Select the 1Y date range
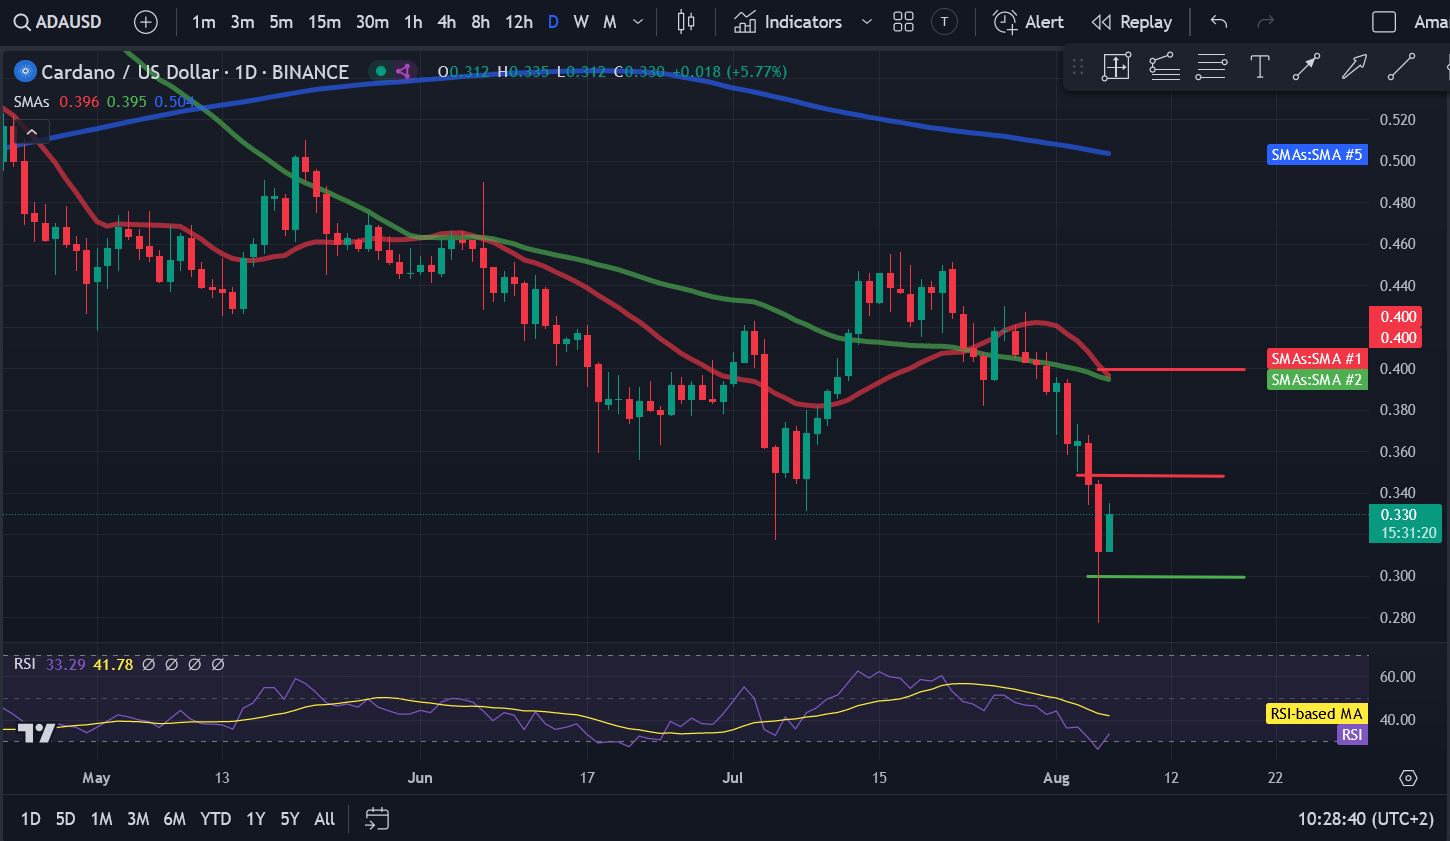1450x841 pixels. [x=256, y=819]
